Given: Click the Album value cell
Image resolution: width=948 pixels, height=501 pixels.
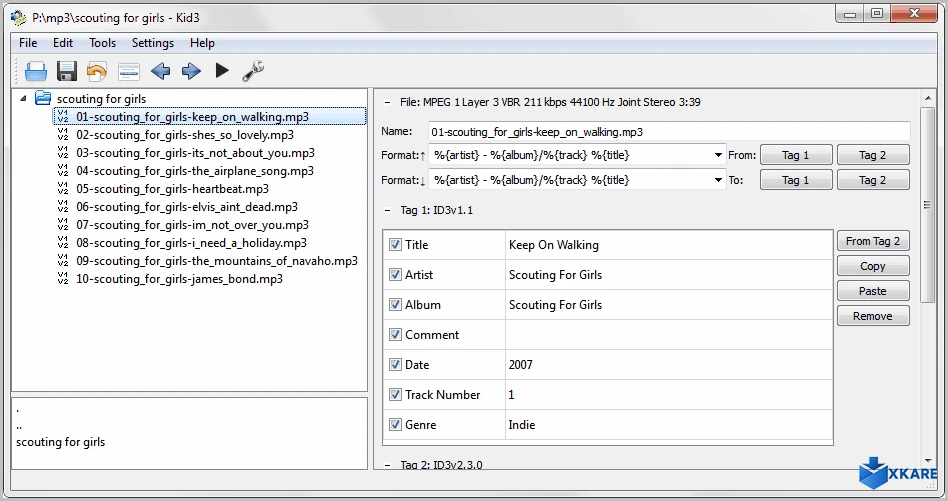Looking at the screenshot, I should tap(669, 305).
